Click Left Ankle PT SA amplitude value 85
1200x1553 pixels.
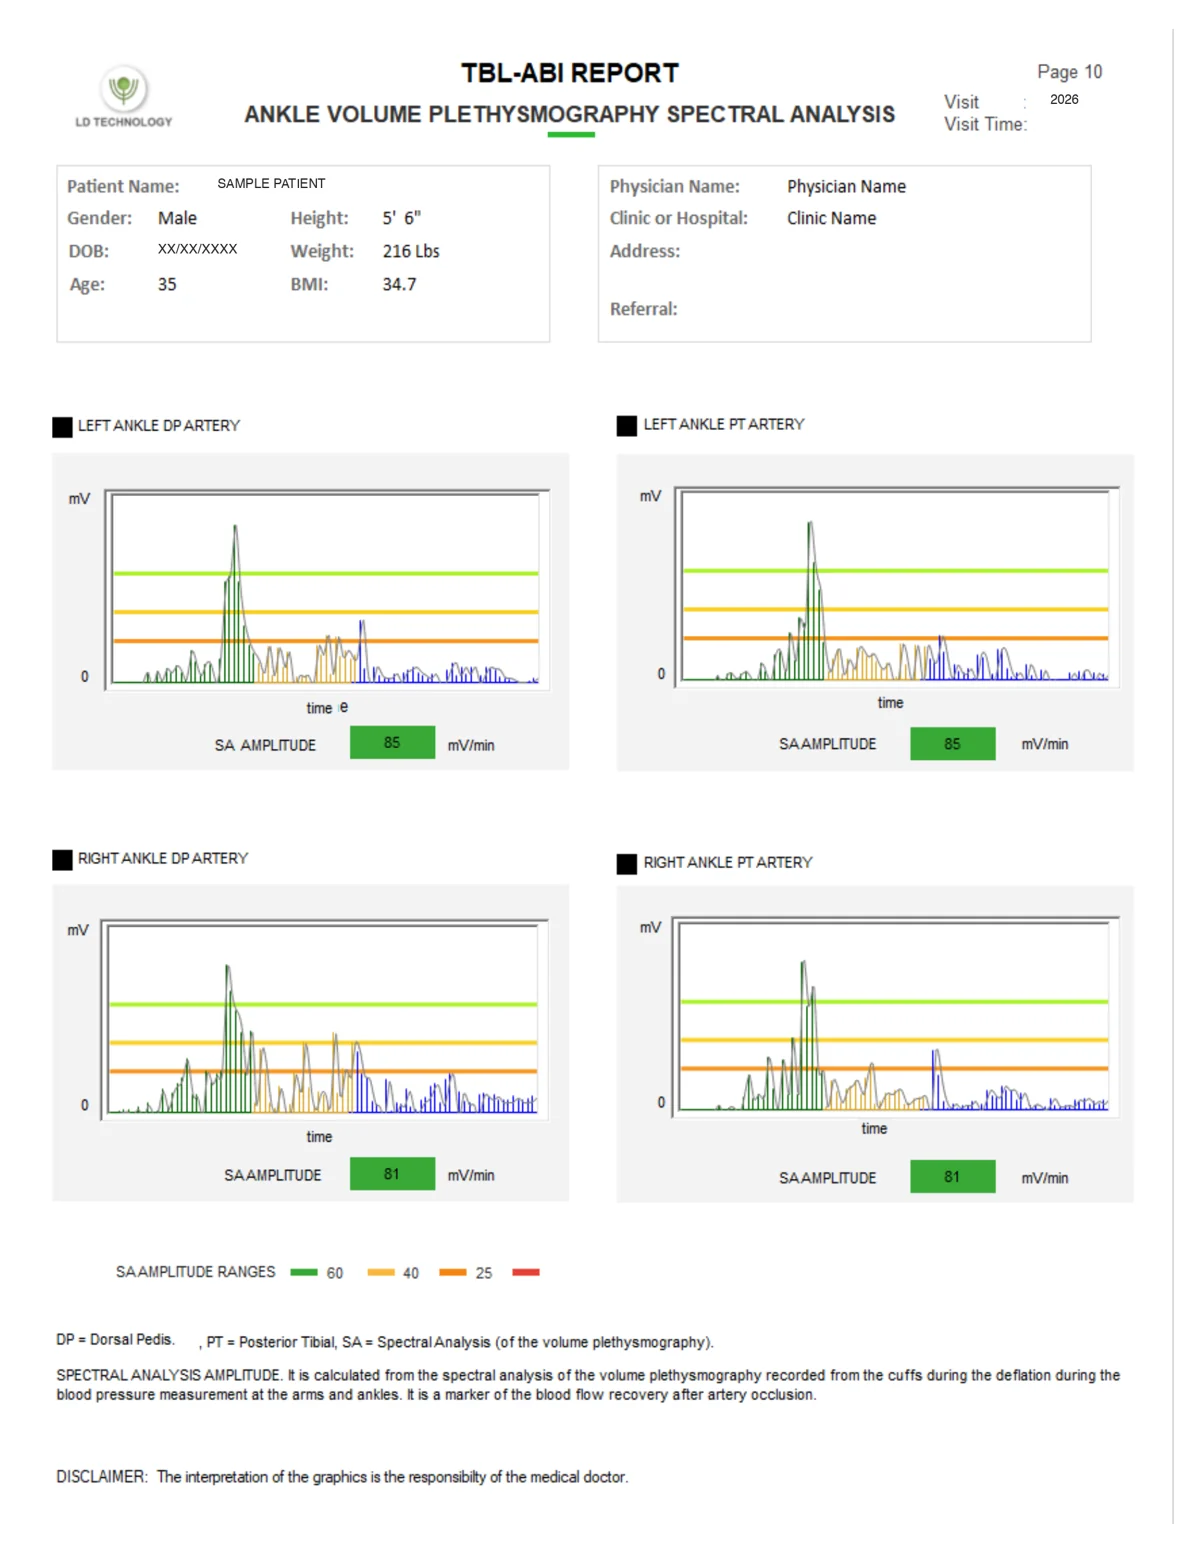[953, 743]
